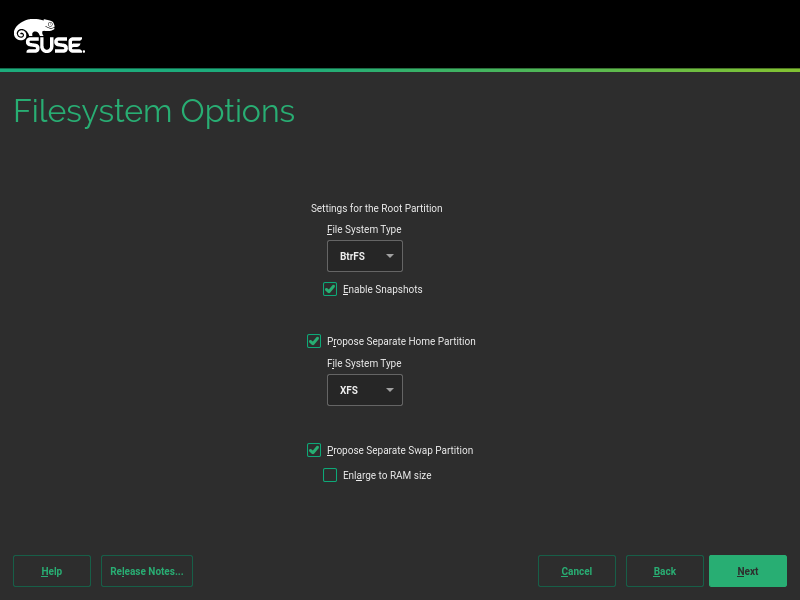800x600 pixels.
Task: Click the arrow on the XFS dropdown
Action: tap(390, 390)
